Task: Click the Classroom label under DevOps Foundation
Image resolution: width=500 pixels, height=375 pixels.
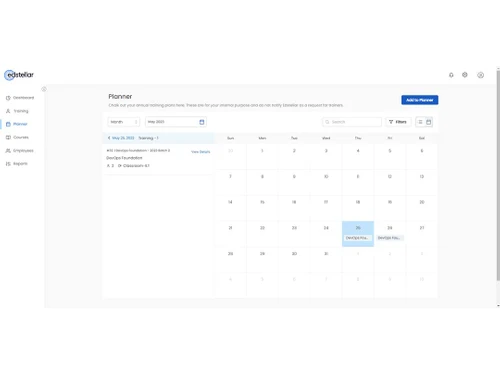Action: coord(136,166)
